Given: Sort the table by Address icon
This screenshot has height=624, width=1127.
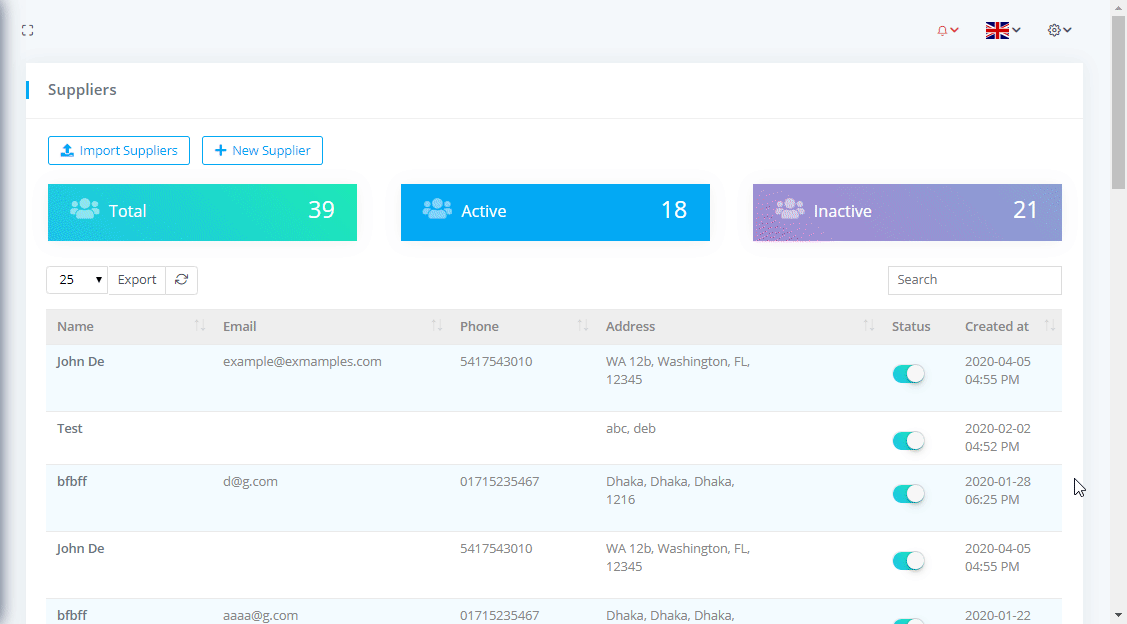Looking at the screenshot, I should [x=868, y=327].
